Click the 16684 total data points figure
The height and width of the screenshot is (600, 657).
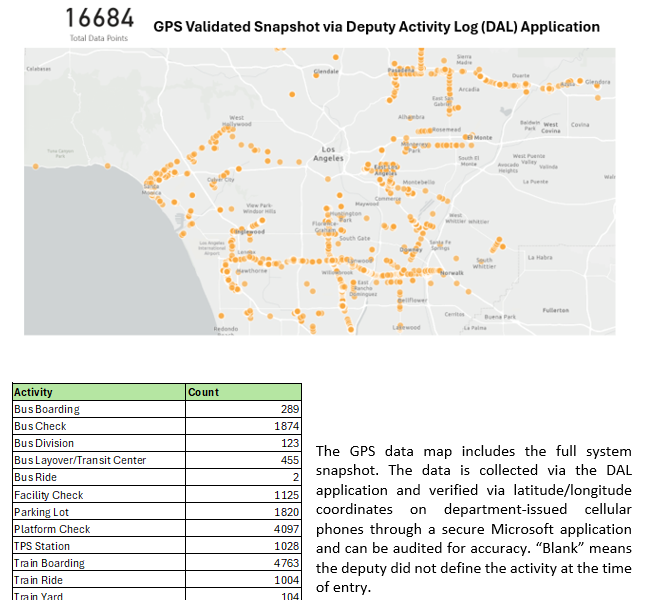[x=98, y=19]
